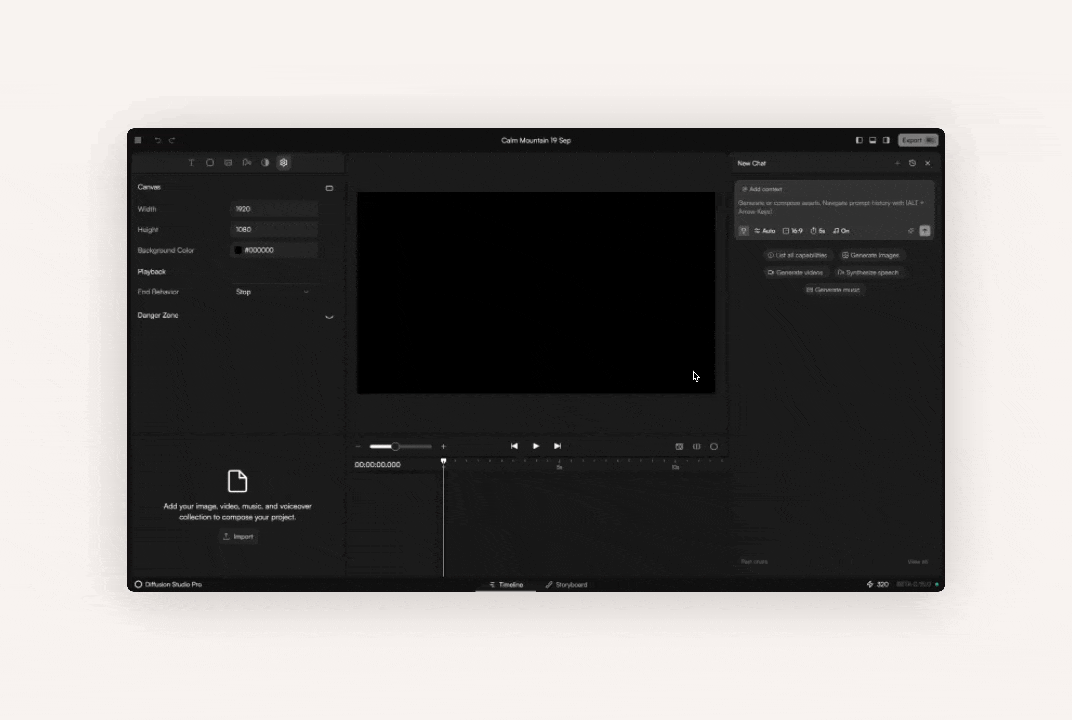This screenshot has width=1072, height=720.
Task: Toggle the Auto model selector in the chat bar
Action: click(764, 231)
